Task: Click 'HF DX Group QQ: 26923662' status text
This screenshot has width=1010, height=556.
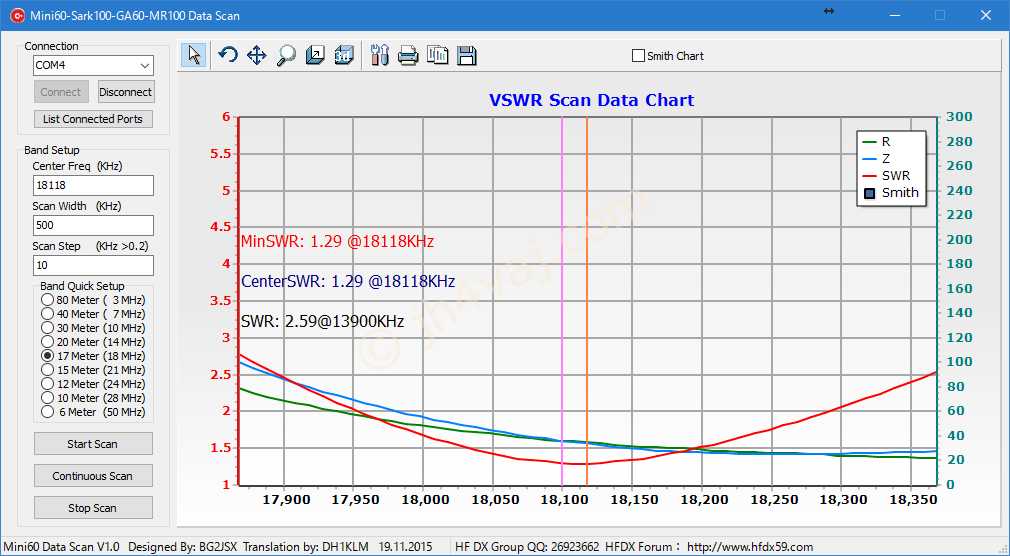Action: (528, 547)
